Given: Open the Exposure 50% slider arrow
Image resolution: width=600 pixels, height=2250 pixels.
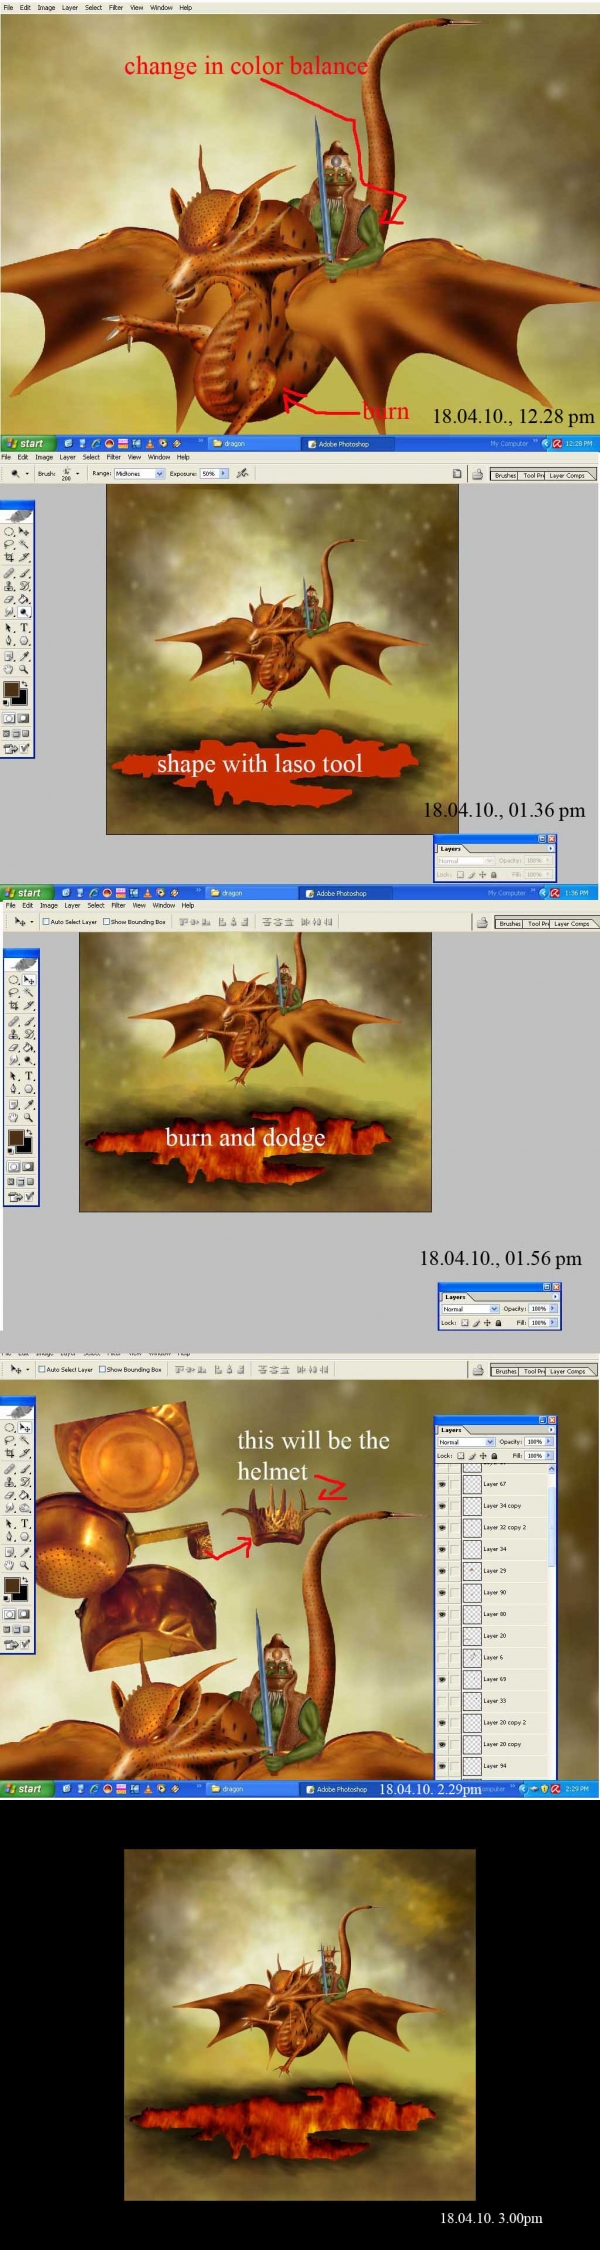Looking at the screenshot, I should tap(223, 473).
